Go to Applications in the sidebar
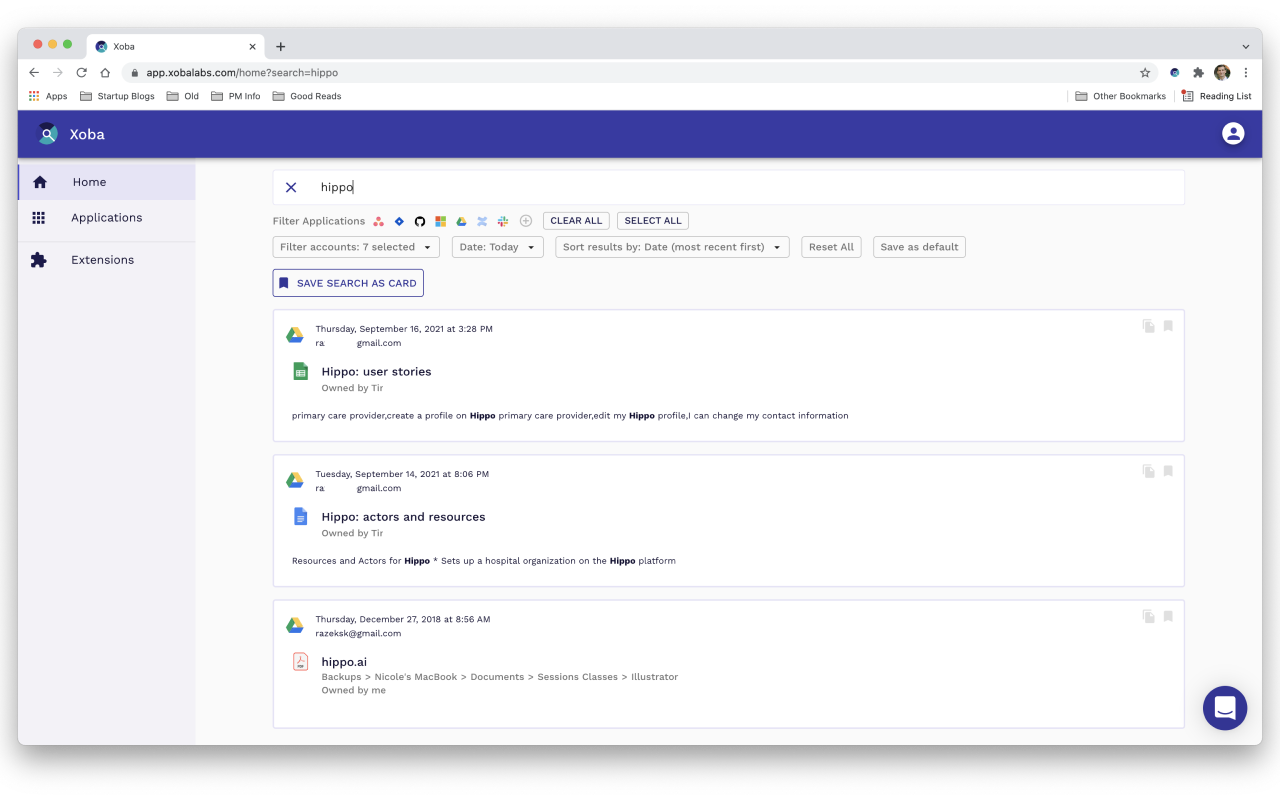Screen dimensions: 1280x800 pyautogui.click(x=106, y=218)
